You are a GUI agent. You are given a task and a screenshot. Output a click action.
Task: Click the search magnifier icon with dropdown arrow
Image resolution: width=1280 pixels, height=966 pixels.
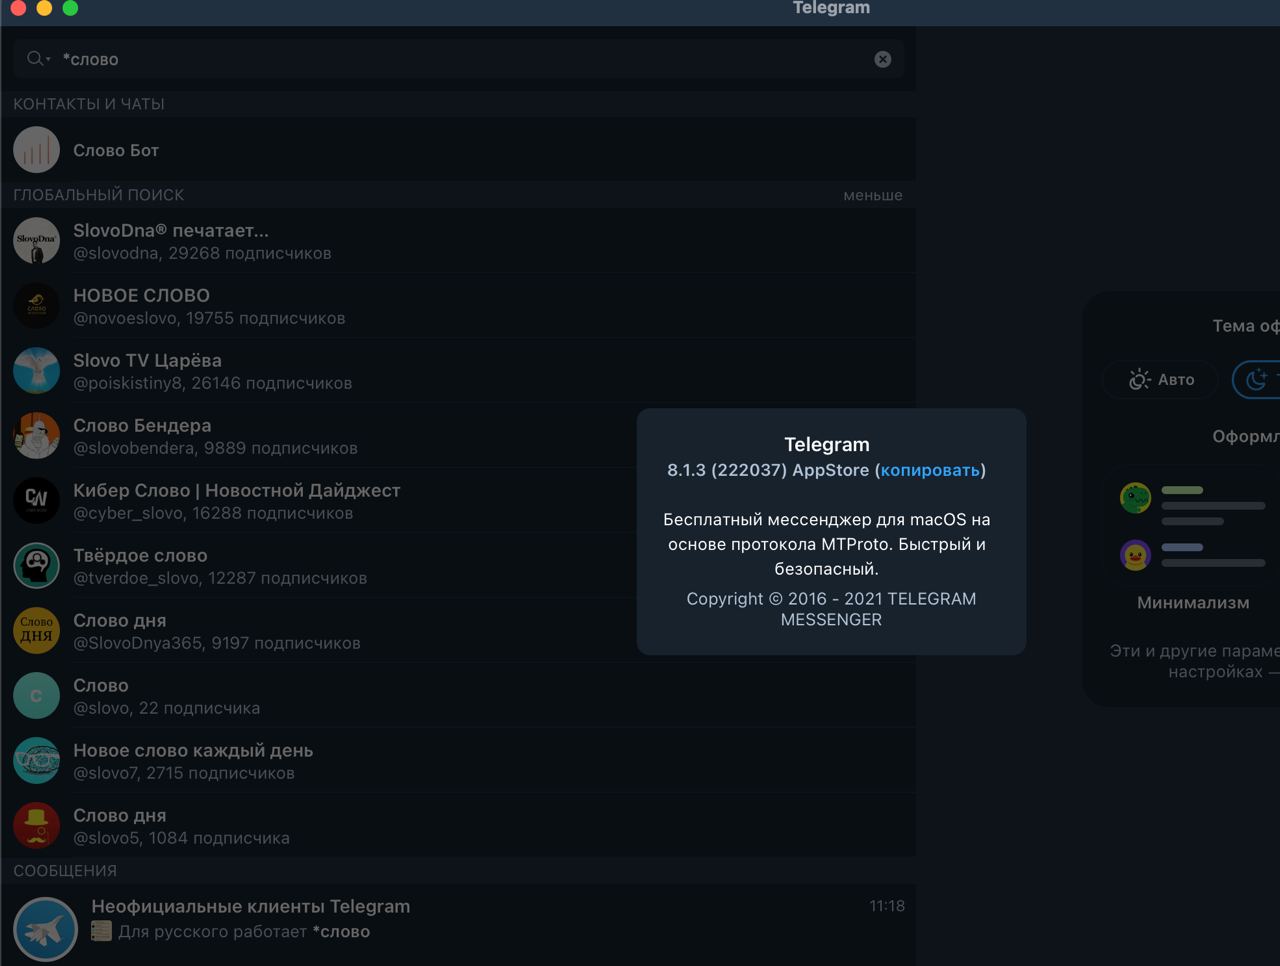click(x=39, y=59)
